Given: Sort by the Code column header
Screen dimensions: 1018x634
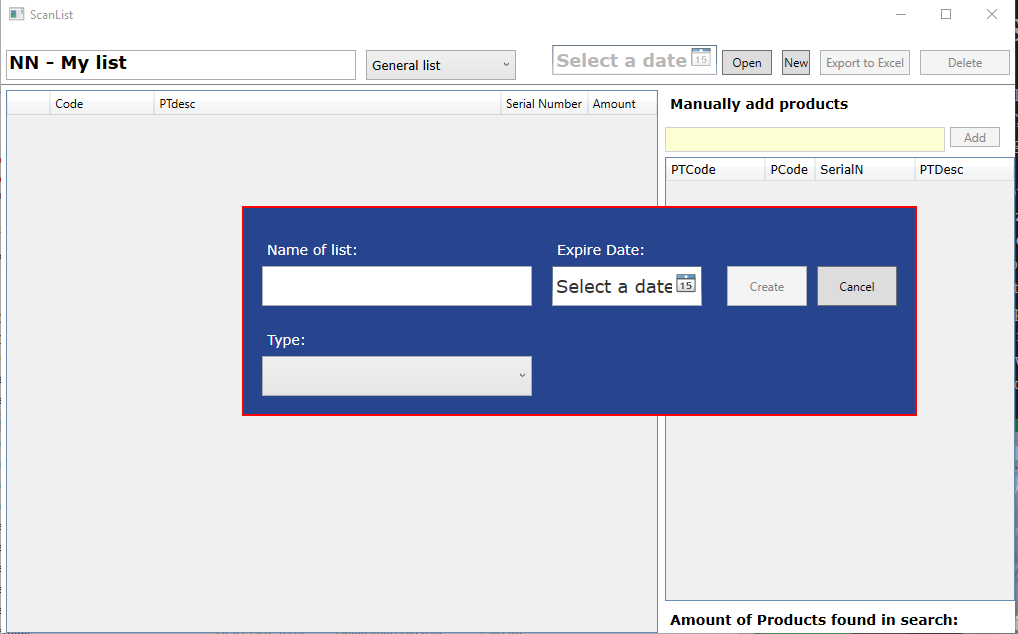Looking at the screenshot, I should [x=101, y=104].
